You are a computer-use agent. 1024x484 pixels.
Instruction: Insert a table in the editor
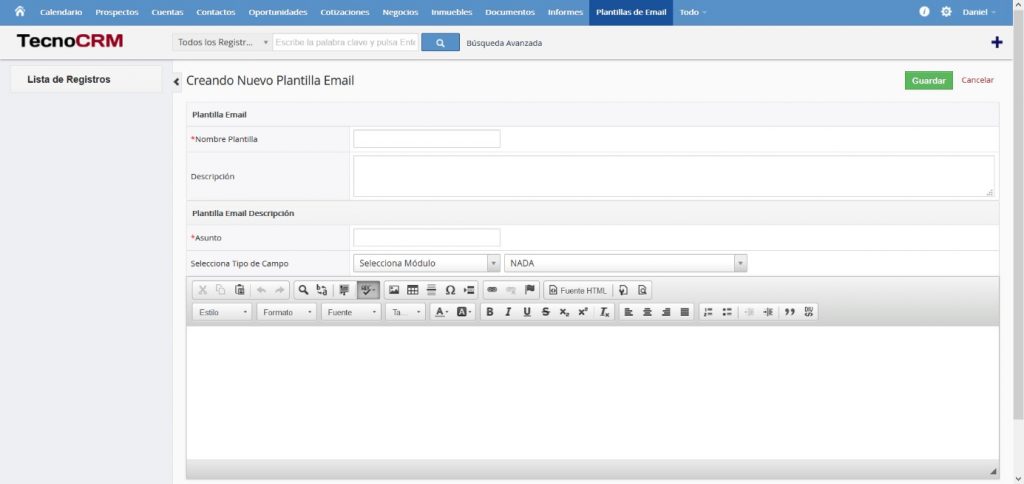coord(413,290)
